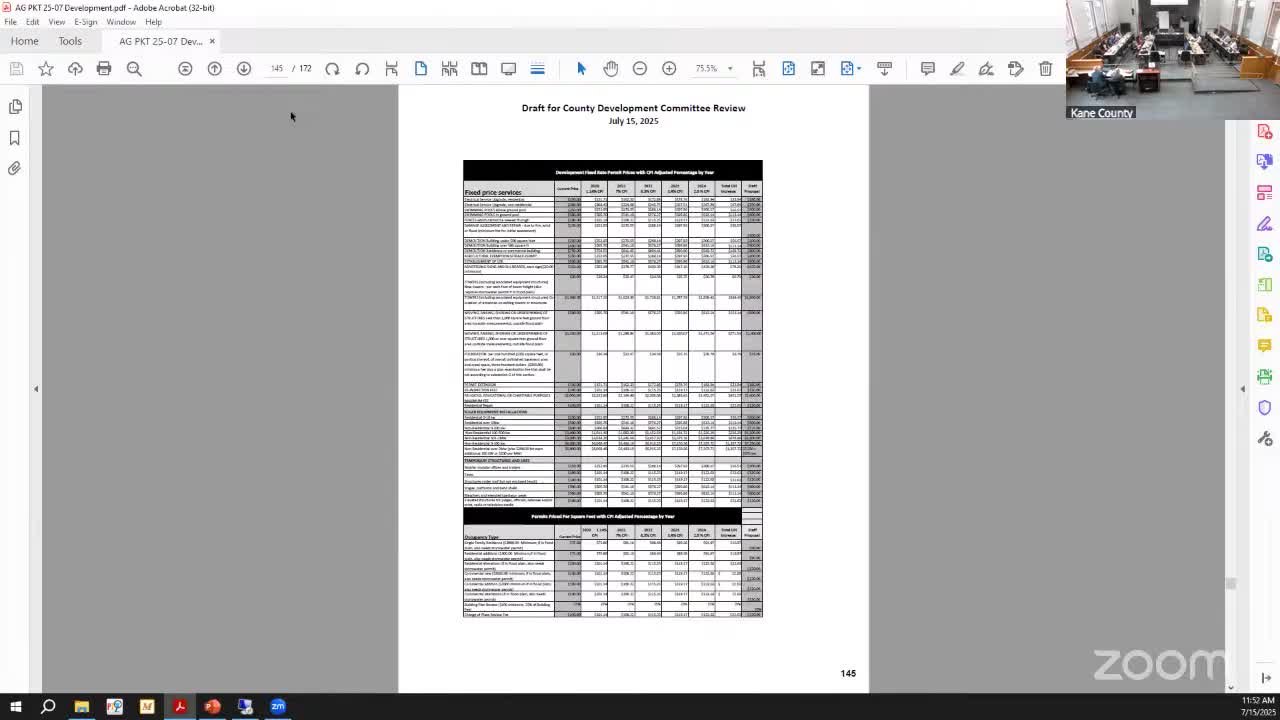Open the E-Sign menu
Screen dimensions: 1280x720
pos(86,22)
